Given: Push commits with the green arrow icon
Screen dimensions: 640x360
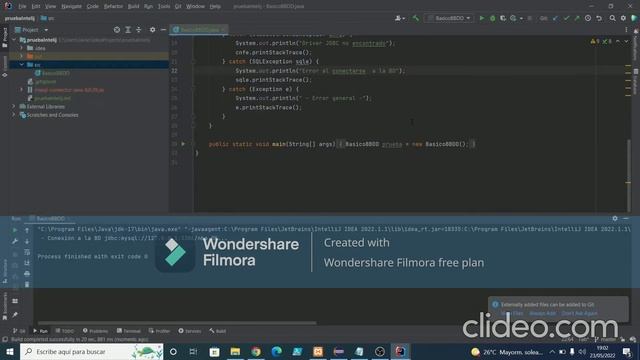Looking at the screenshot, I should coord(577,18).
